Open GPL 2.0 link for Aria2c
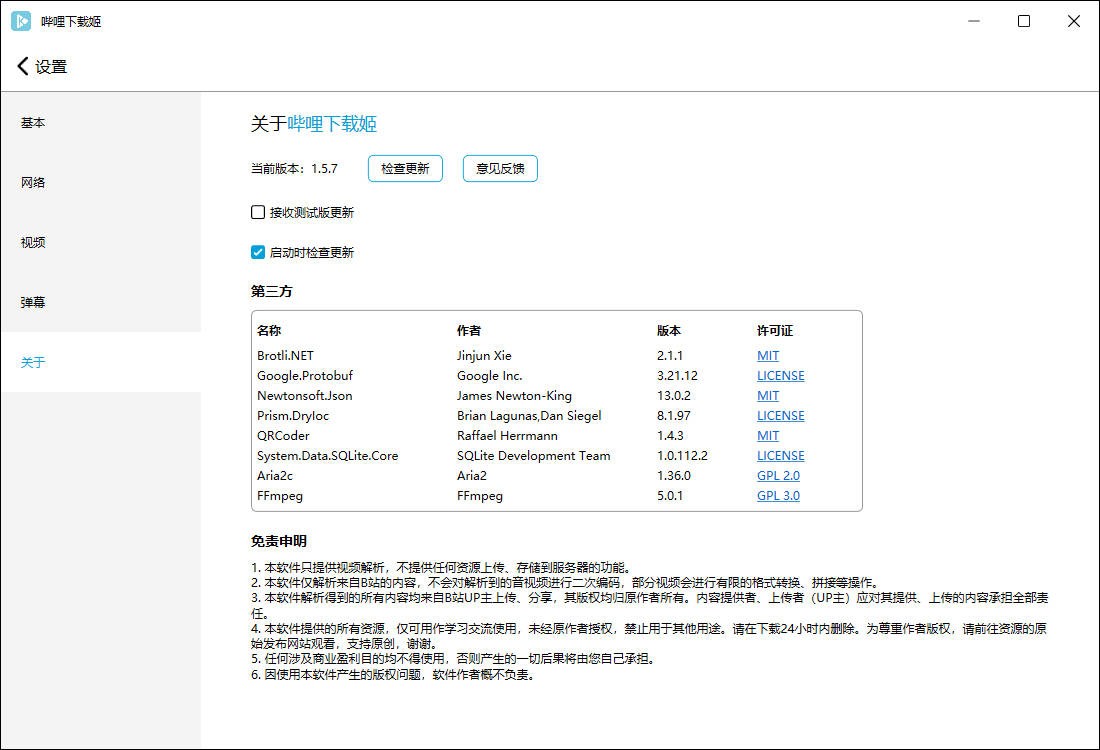 pyautogui.click(x=778, y=475)
